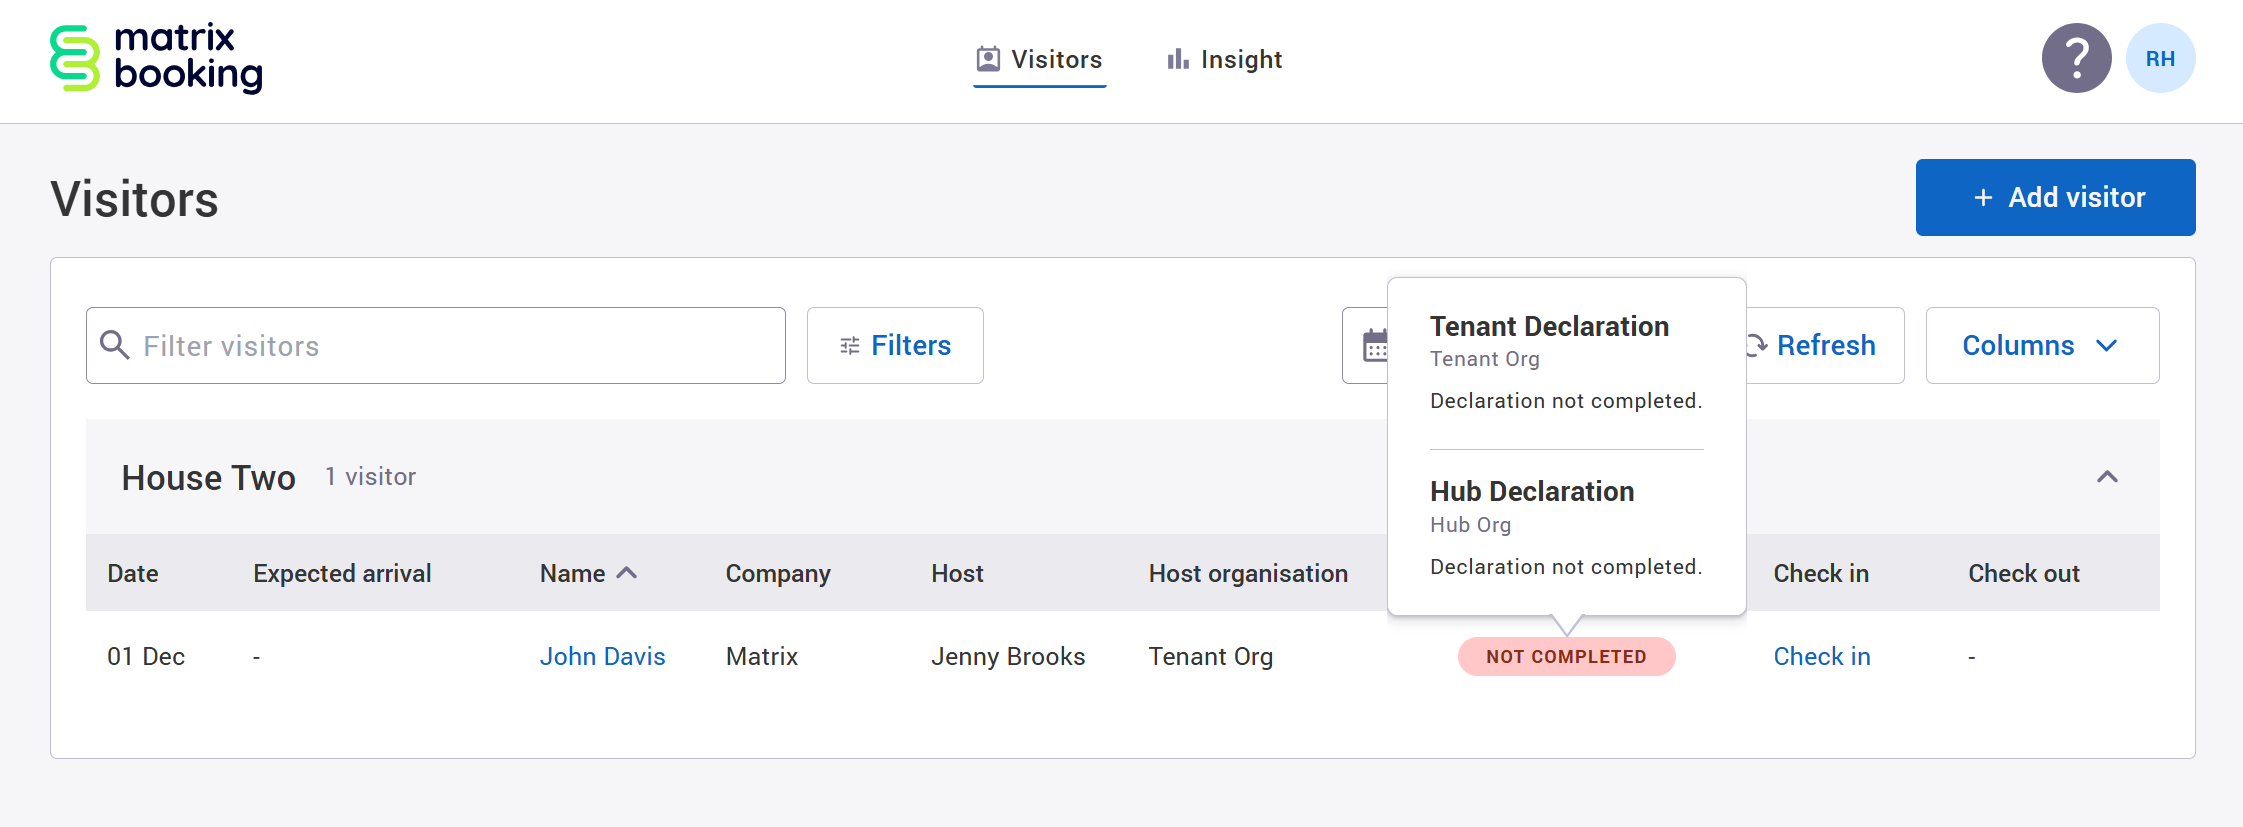Screen dimensions: 2243x827
Task: Click the calendar date picker icon
Action: tap(1374, 346)
